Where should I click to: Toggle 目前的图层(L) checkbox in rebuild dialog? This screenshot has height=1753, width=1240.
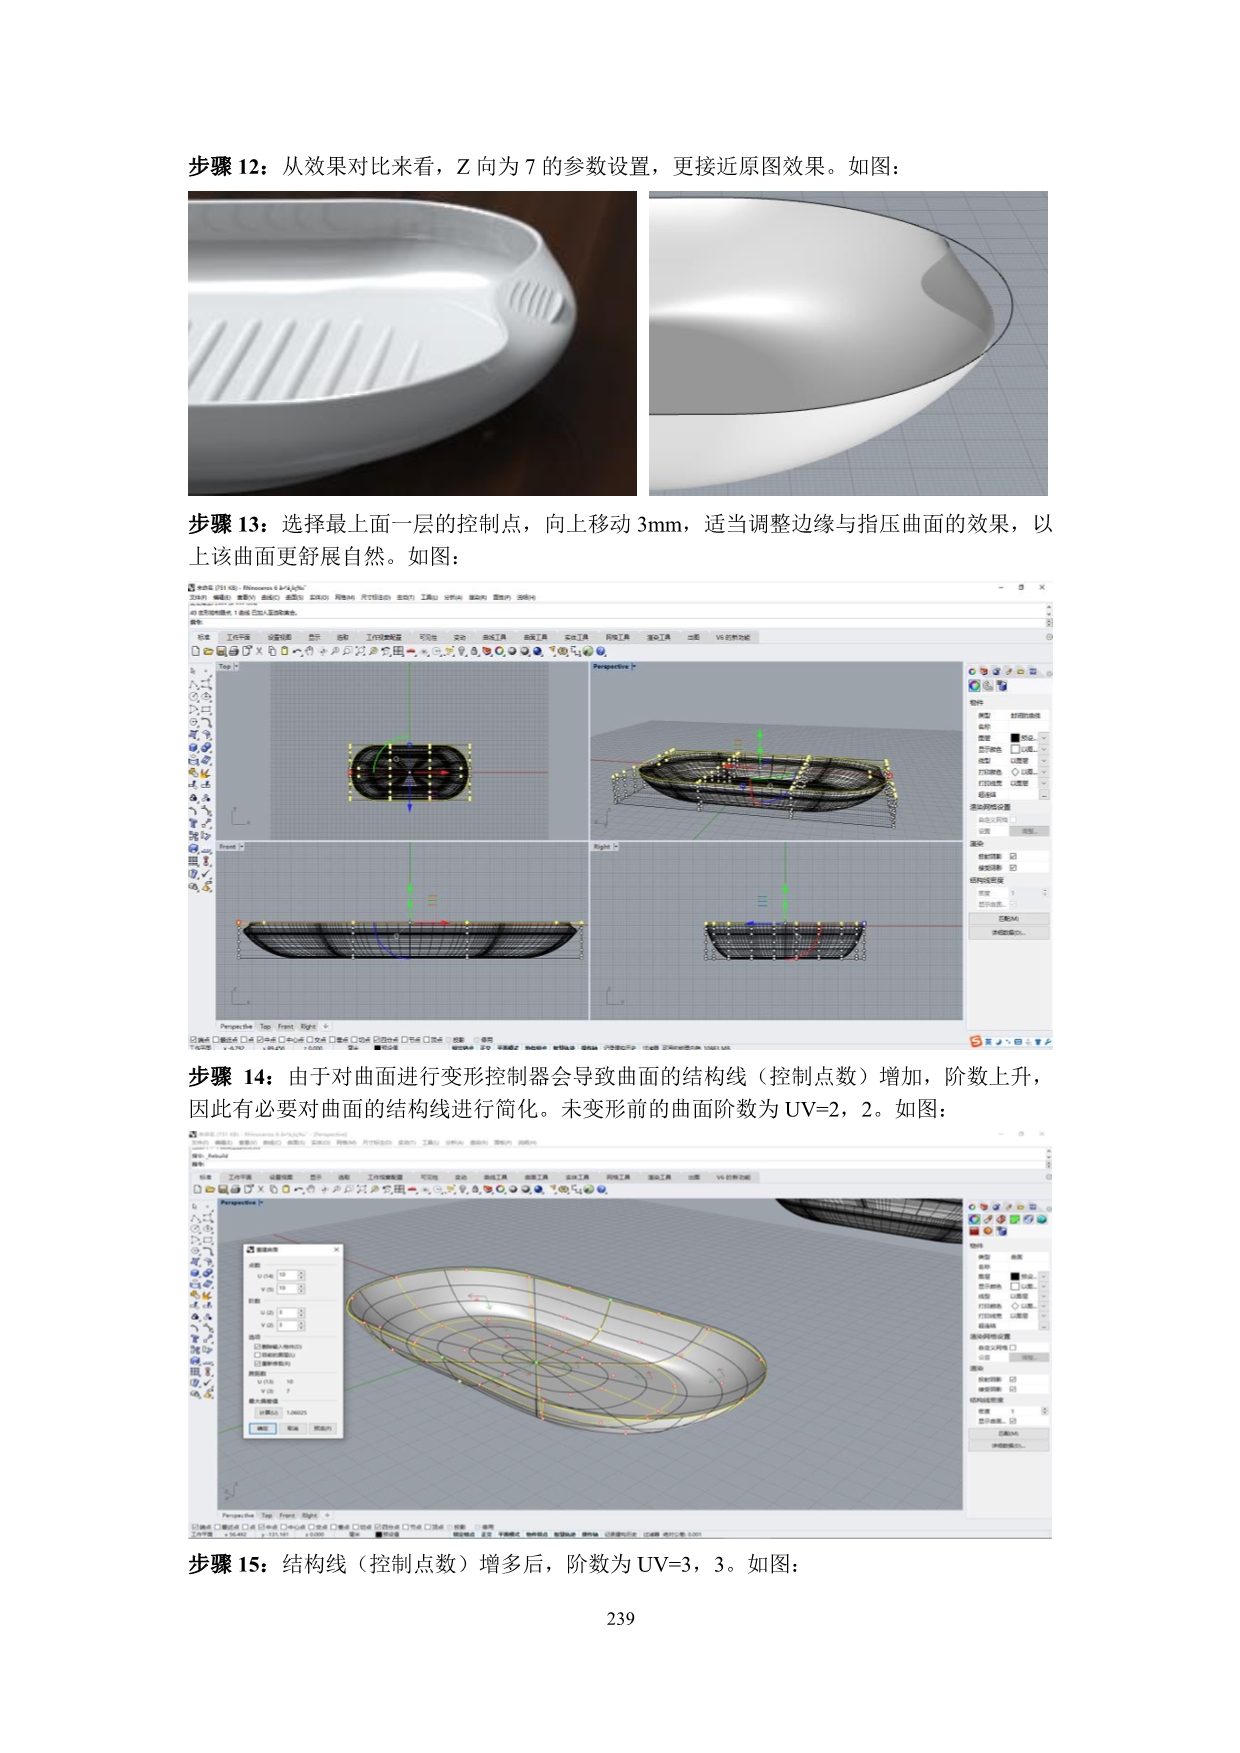(x=257, y=1354)
